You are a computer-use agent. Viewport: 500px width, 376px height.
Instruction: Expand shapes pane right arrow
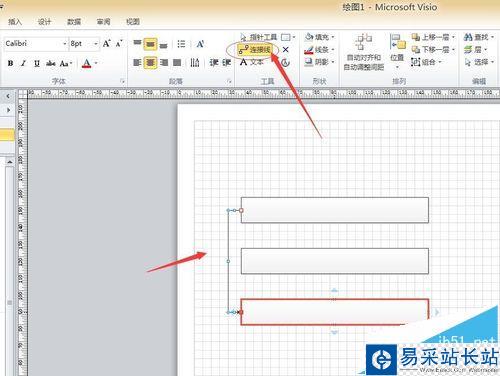pyautogui.click(x=8, y=110)
